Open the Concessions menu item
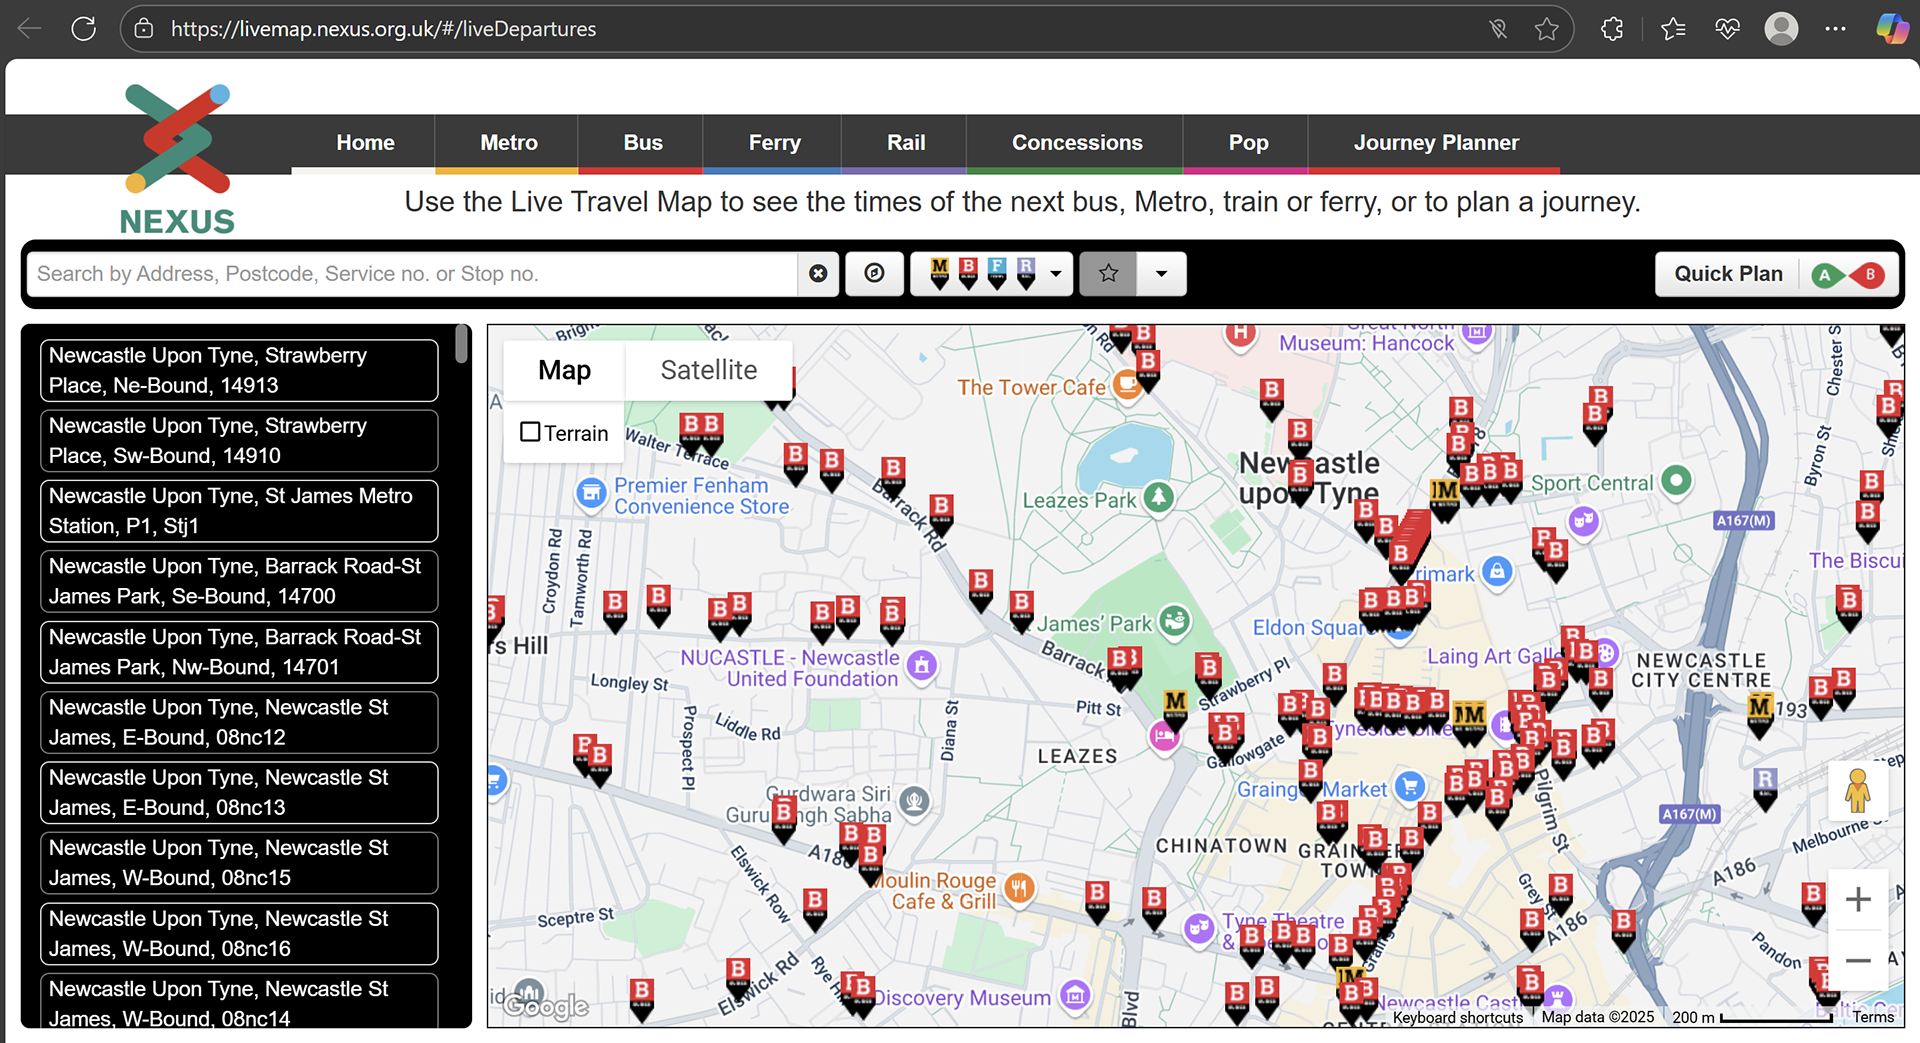The height and width of the screenshot is (1043, 1920). [1077, 143]
